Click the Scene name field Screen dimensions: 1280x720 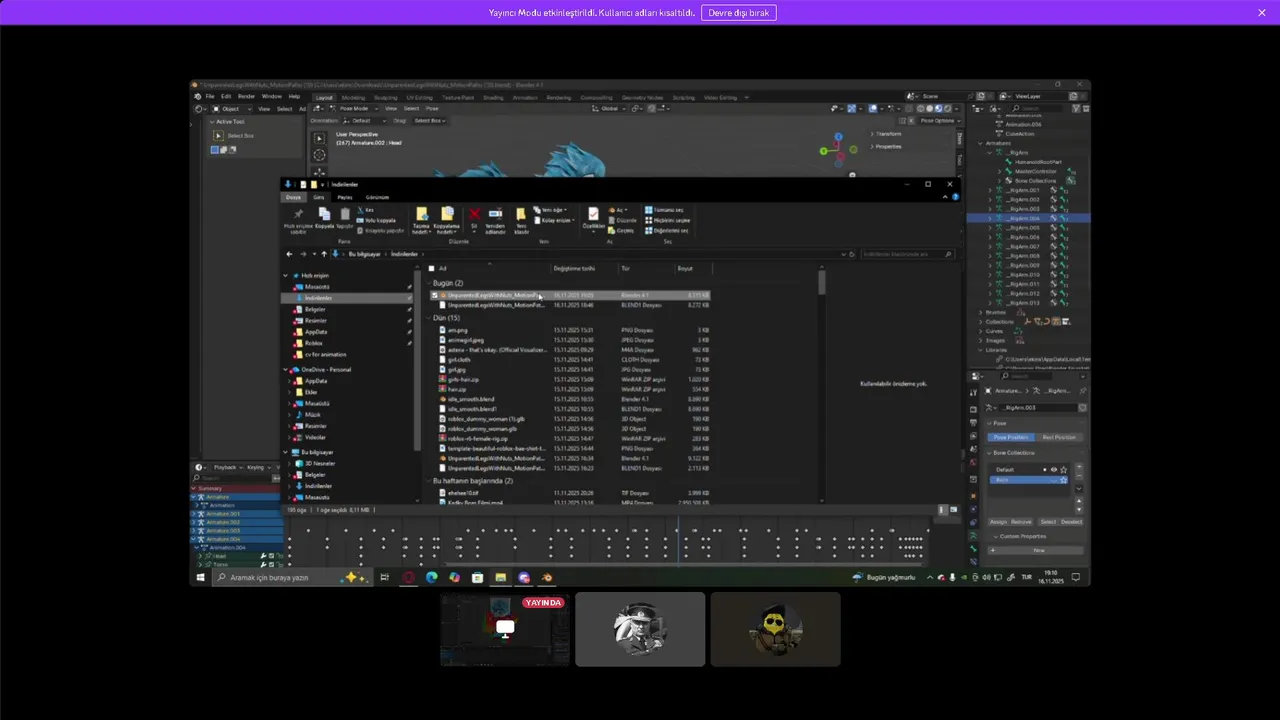click(x=942, y=96)
